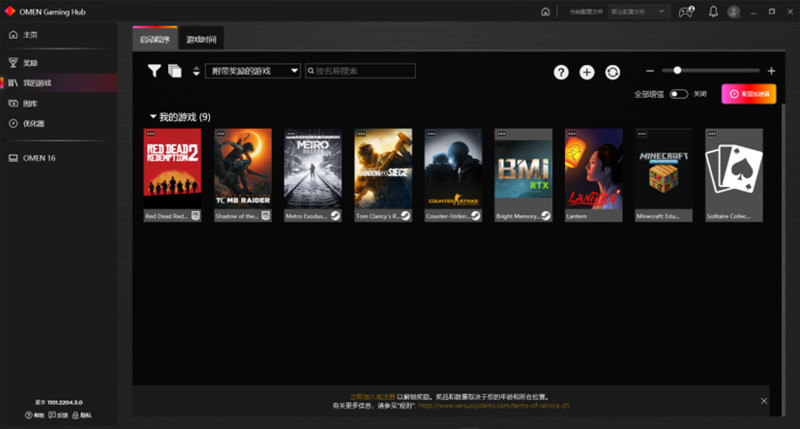The height and width of the screenshot is (429, 800).
Task: Open the filter funnel icon
Action: [x=154, y=71]
